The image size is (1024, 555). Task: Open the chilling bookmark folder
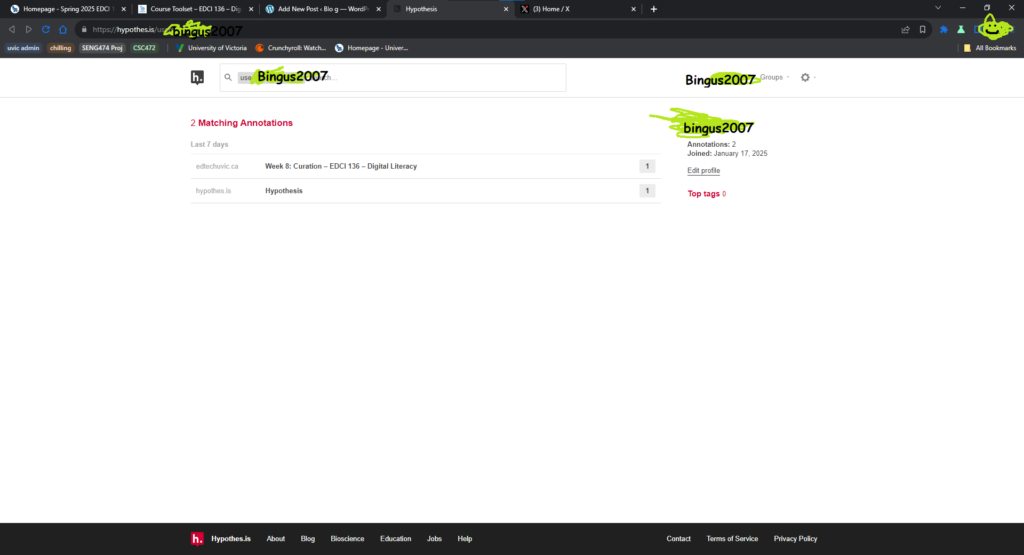[x=60, y=48]
